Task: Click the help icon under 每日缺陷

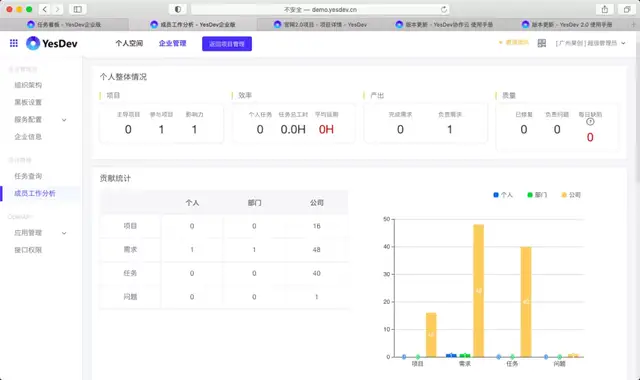Action: (590, 122)
